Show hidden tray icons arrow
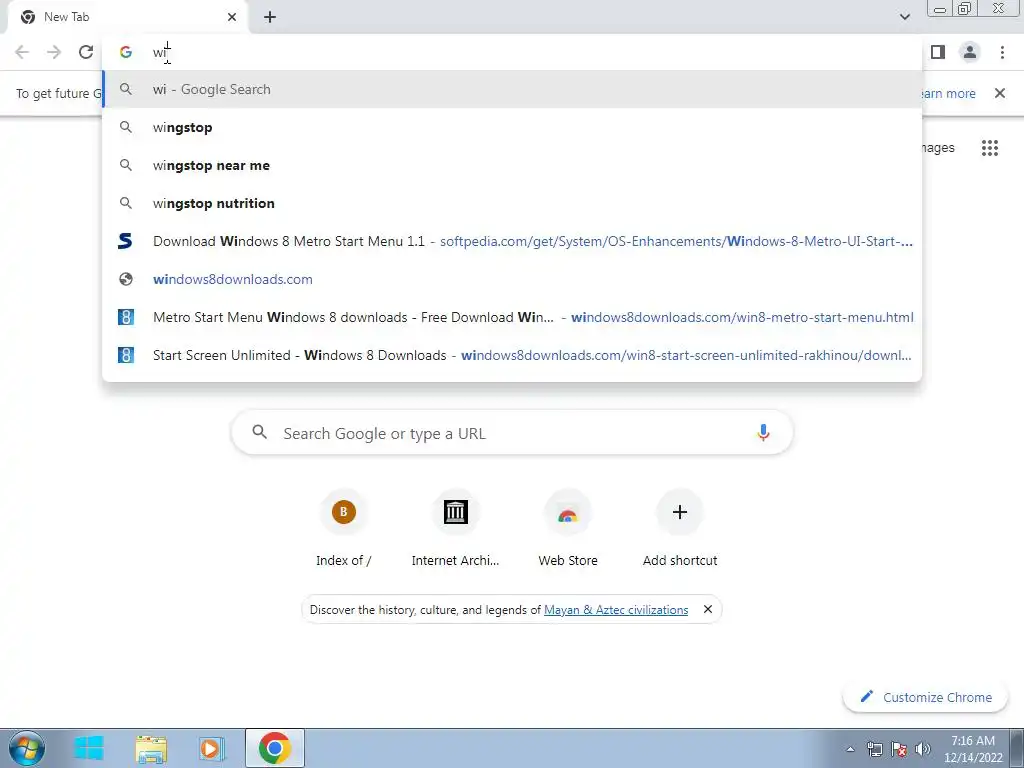Screen dimensions: 1024x768 [850, 749]
